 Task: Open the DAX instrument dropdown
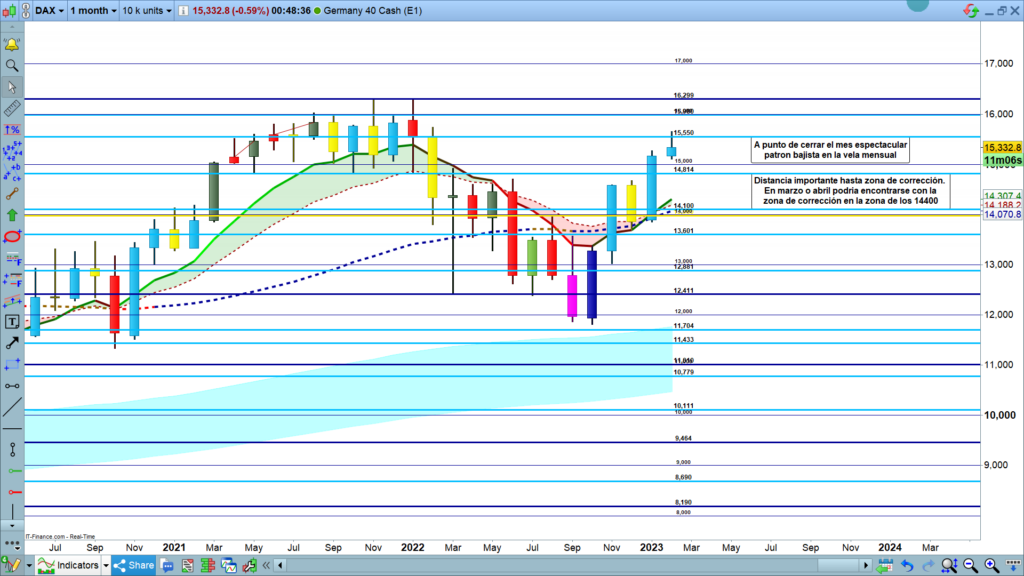coord(50,11)
